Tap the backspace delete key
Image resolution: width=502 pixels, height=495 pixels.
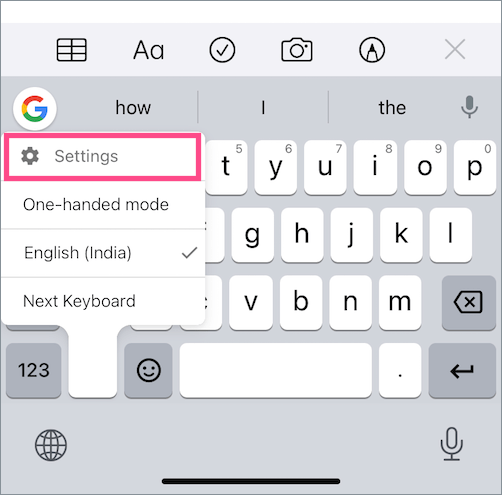(468, 302)
